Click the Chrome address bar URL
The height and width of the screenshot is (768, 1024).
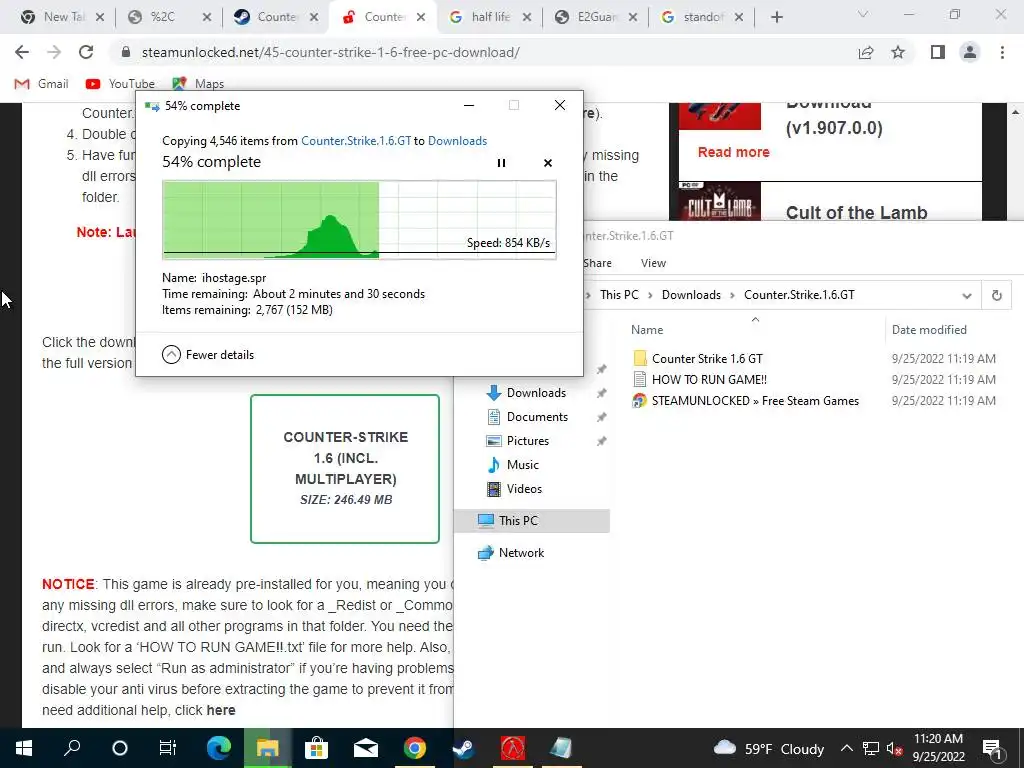pyautogui.click(x=330, y=52)
